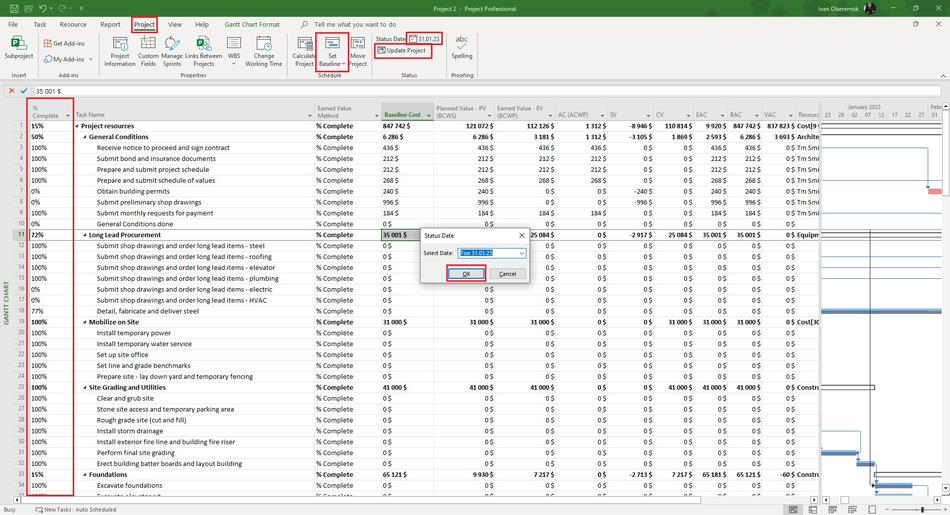Click Baseline Cost cell 847 742 $
950x515 pixels.
(x=407, y=126)
